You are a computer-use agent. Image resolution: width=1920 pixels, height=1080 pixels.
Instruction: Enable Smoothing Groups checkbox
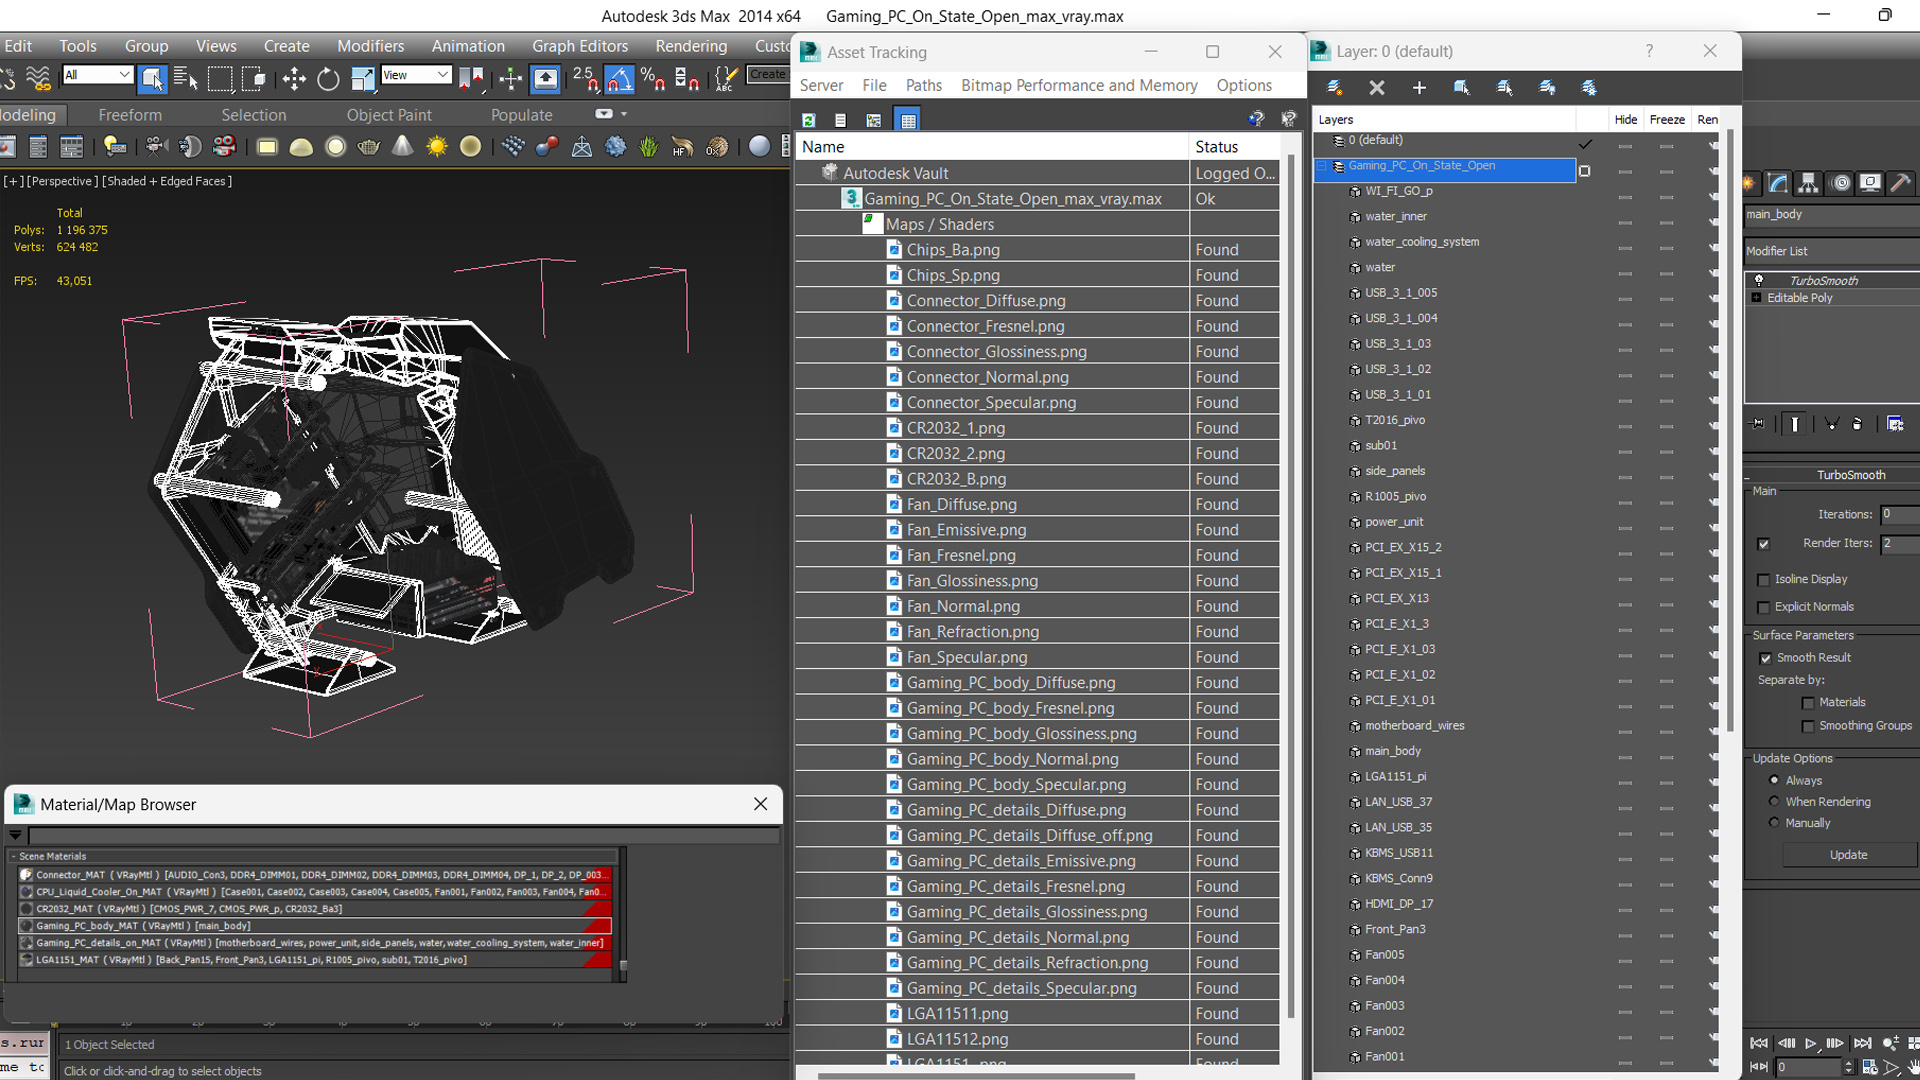point(1808,727)
